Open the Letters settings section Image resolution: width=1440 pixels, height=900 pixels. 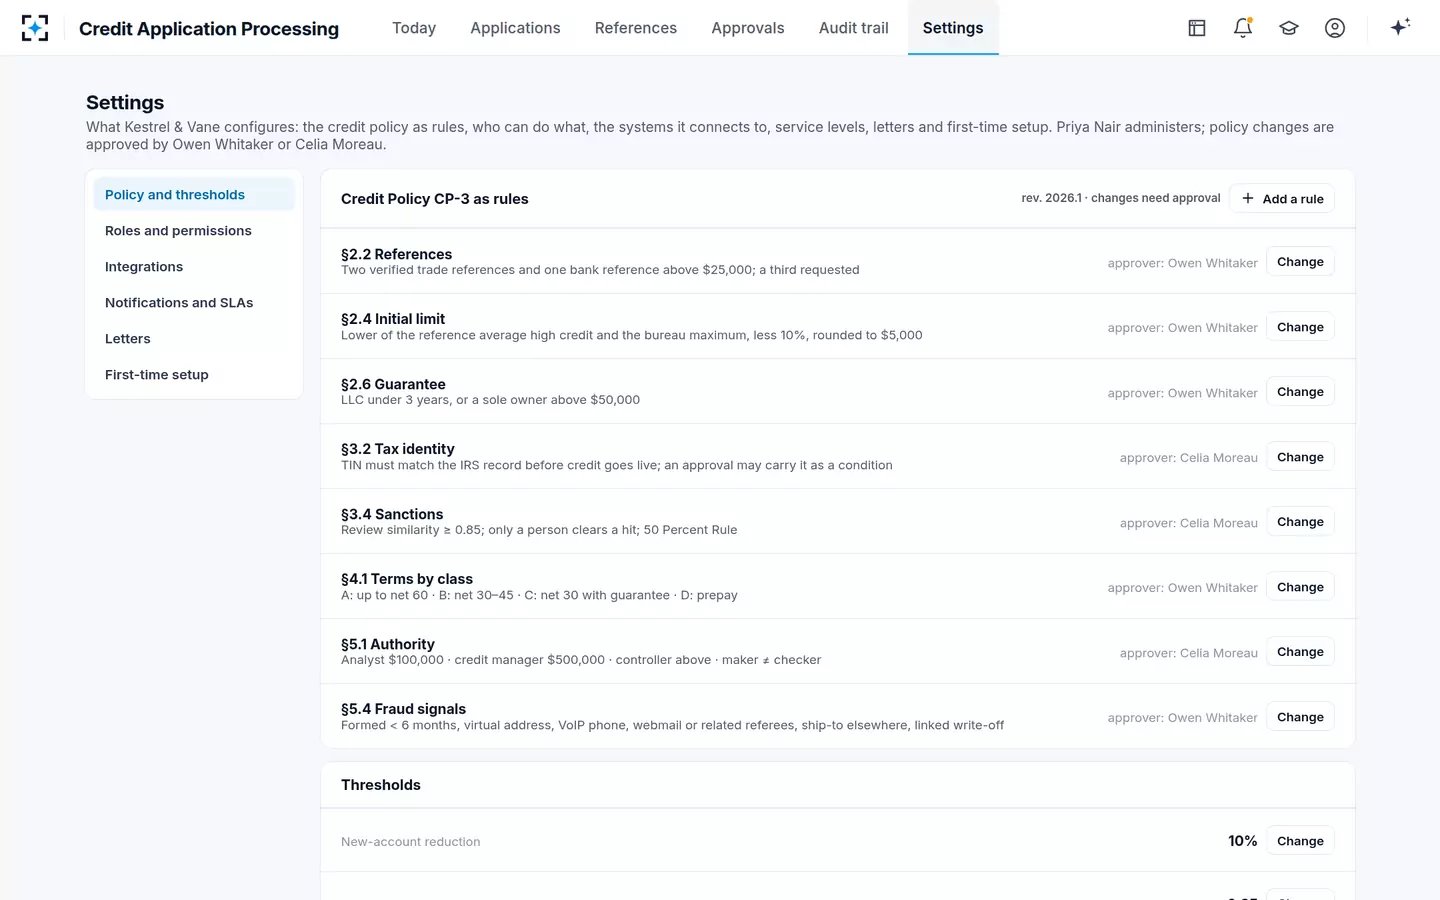pyautogui.click(x=194, y=338)
